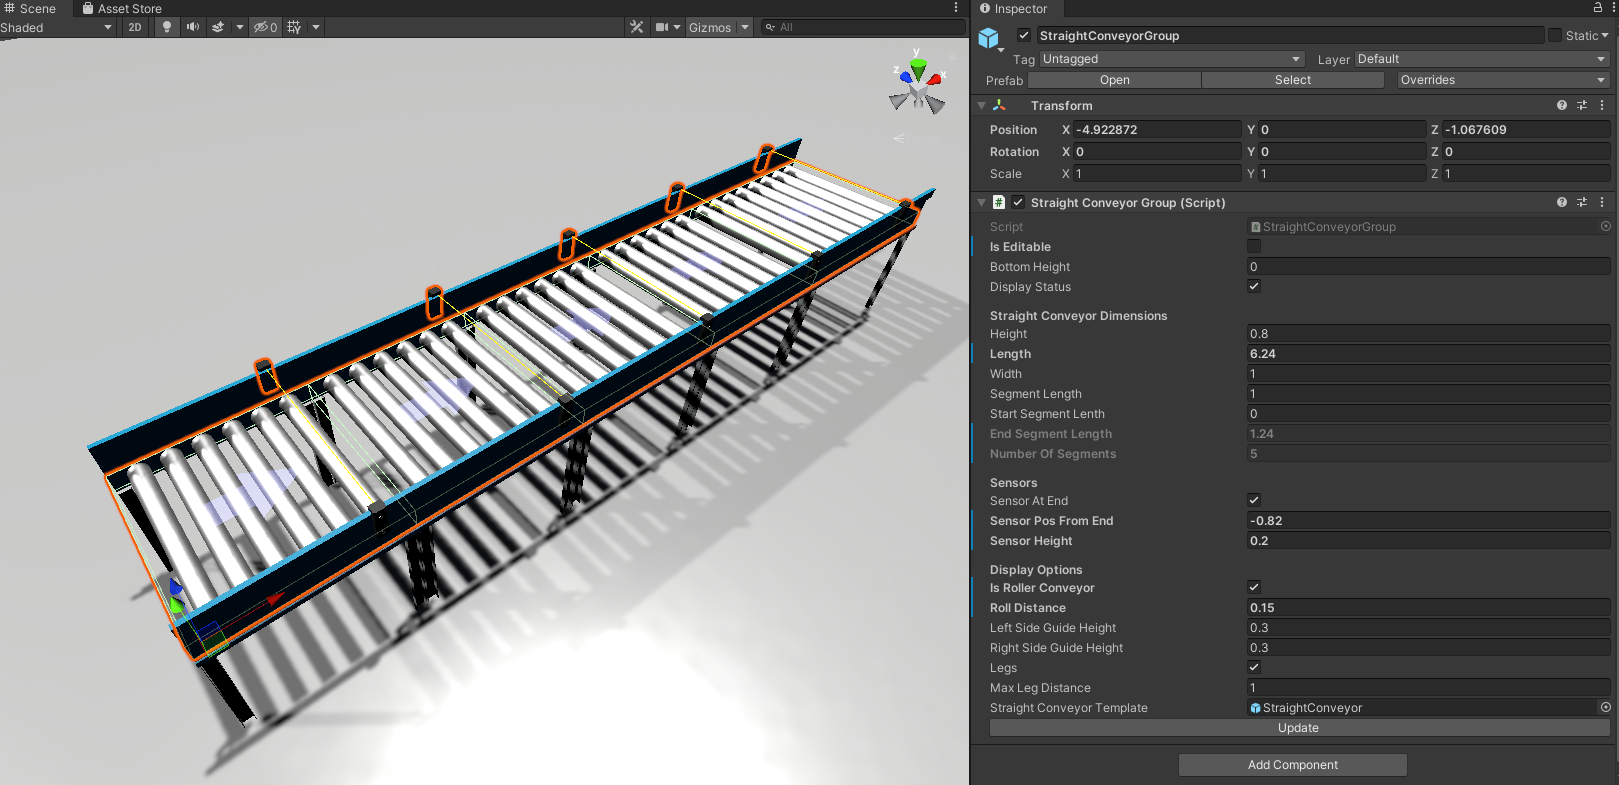Open Straight Conveyor Group script presets icon
Screen dimensions: 1619x785
tap(1582, 202)
